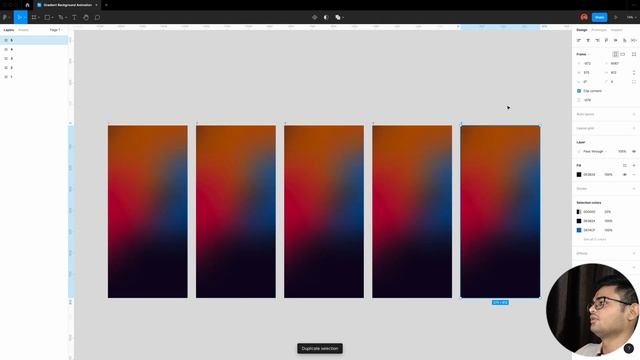640x360 pixels.
Task: Align selection to right
Action: point(597,40)
